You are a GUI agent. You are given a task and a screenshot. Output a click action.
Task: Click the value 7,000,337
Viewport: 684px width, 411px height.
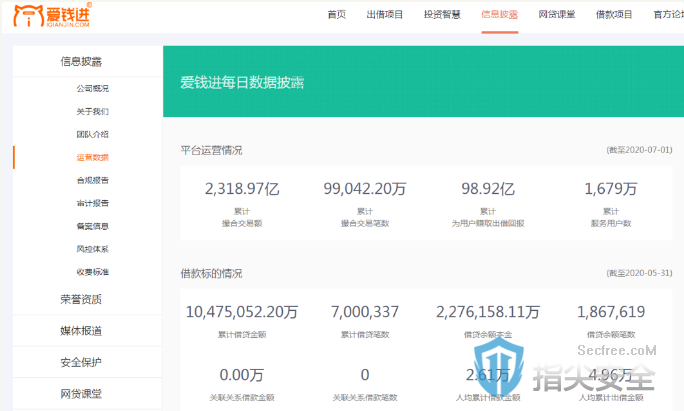point(365,312)
